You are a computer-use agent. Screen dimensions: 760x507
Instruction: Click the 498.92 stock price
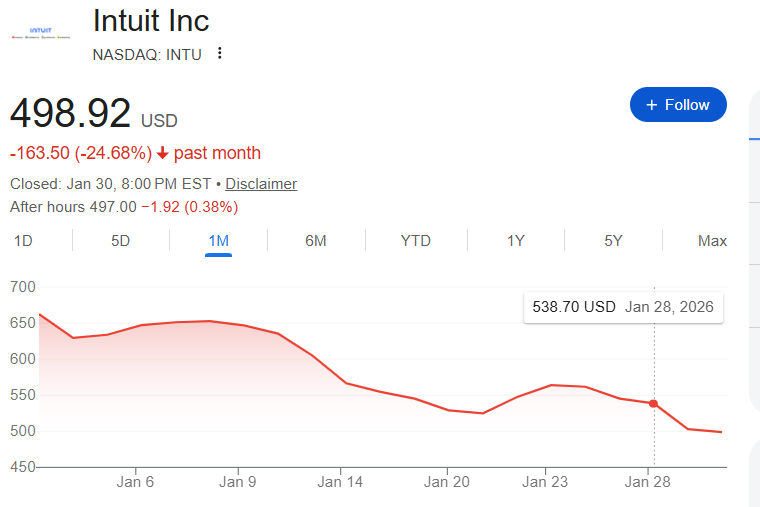point(70,114)
